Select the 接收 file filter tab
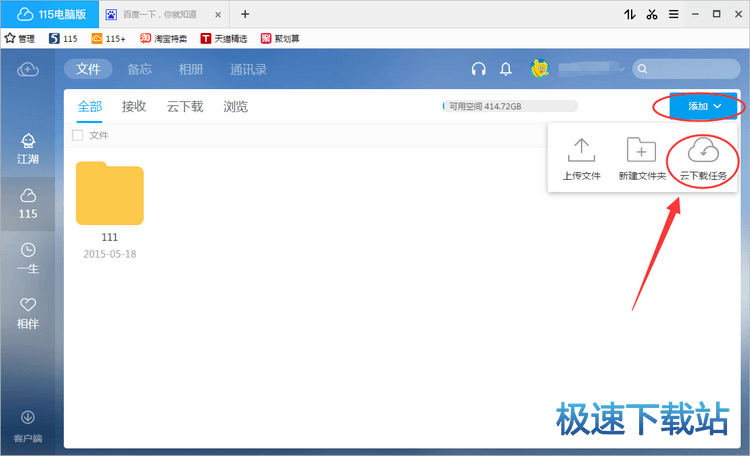The height and width of the screenshot is (456, 750). click(134, 106)
